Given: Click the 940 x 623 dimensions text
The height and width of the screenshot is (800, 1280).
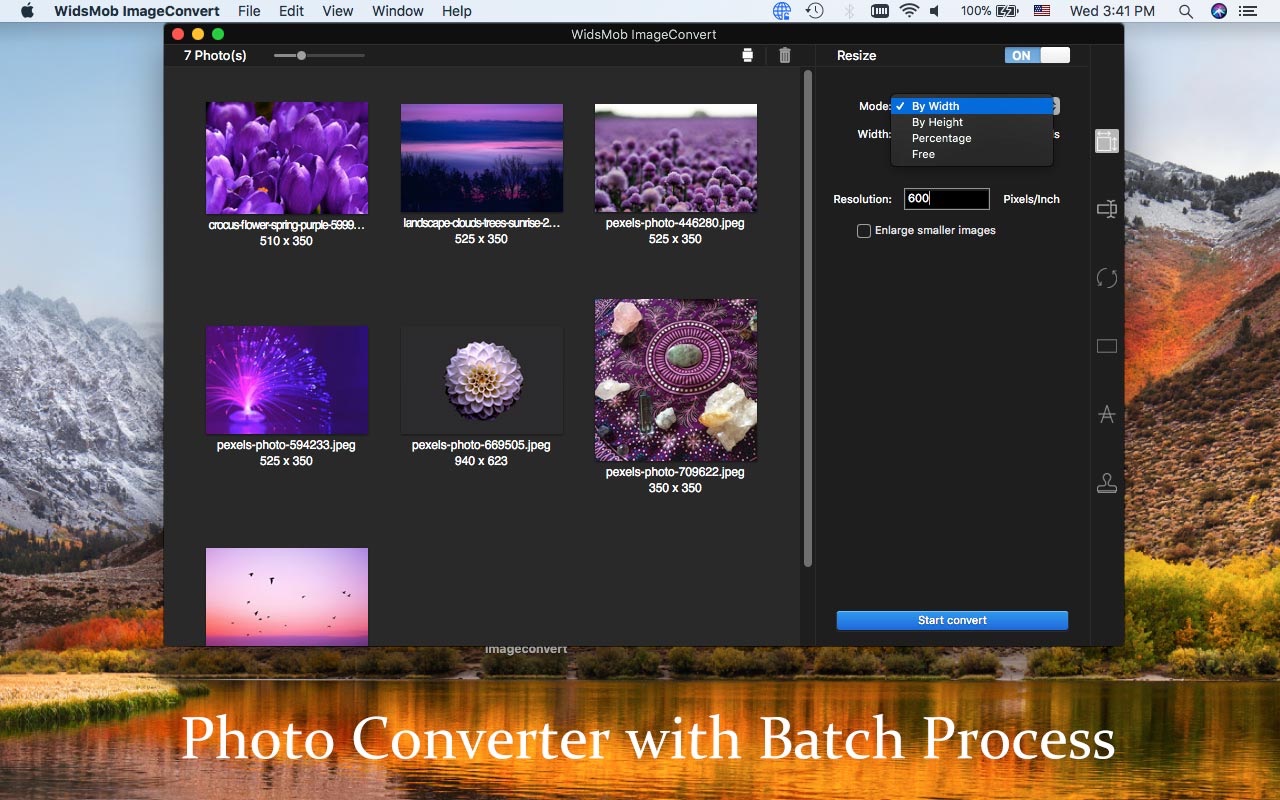Looking at the screenshot, I should point(481,461).
